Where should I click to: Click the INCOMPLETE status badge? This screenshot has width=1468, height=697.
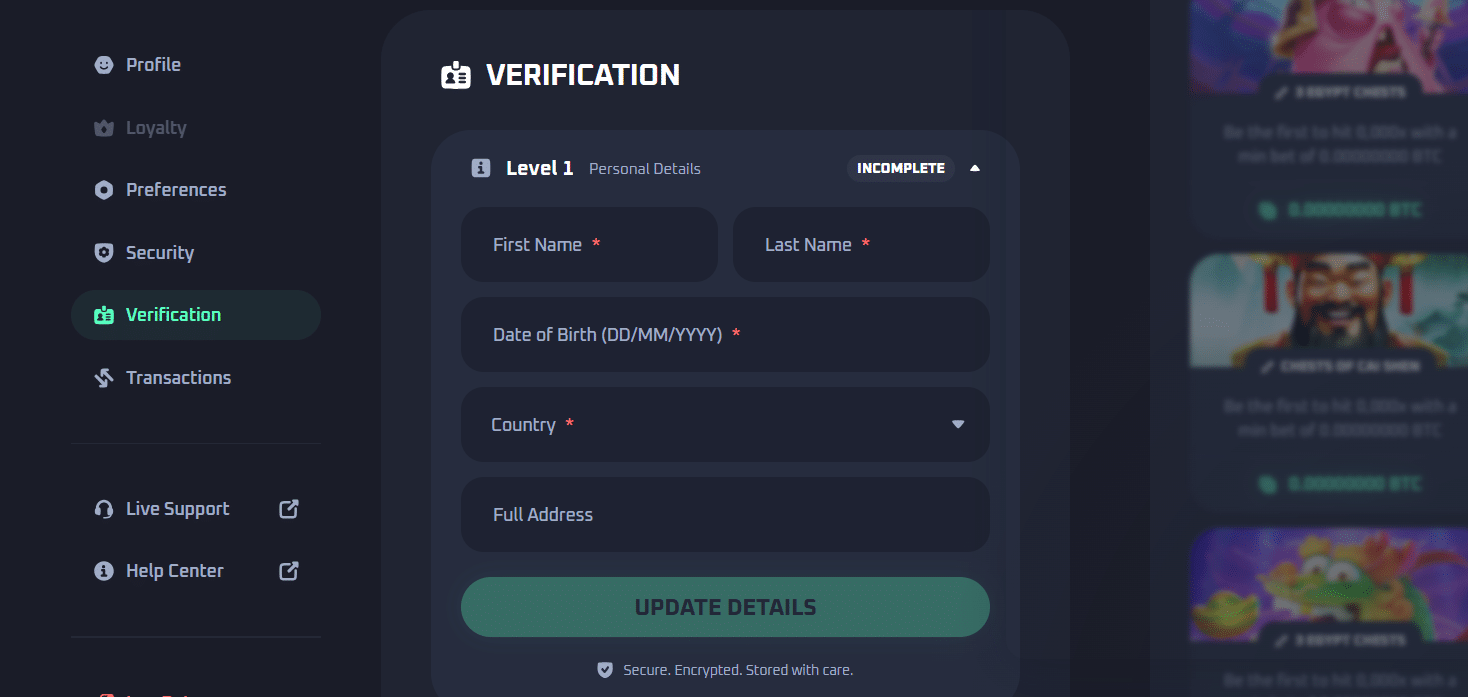900,168
